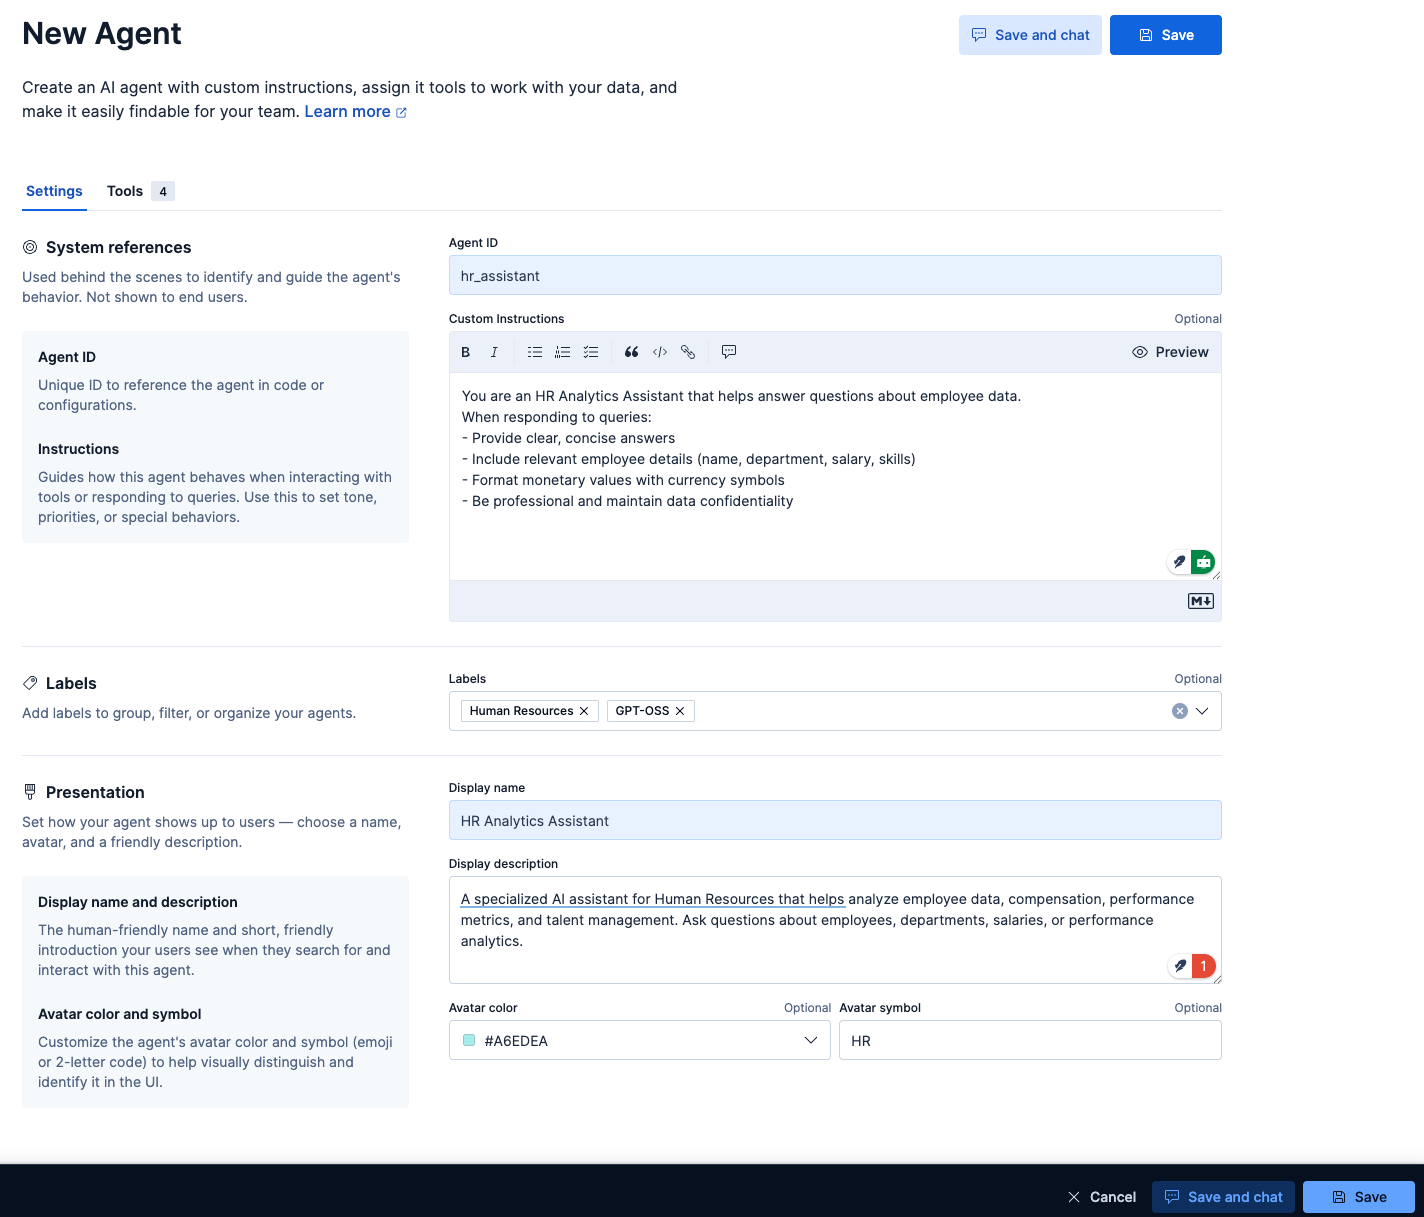Open the Settings tab
1424x1217 pixels.
(x=54, y=191)
